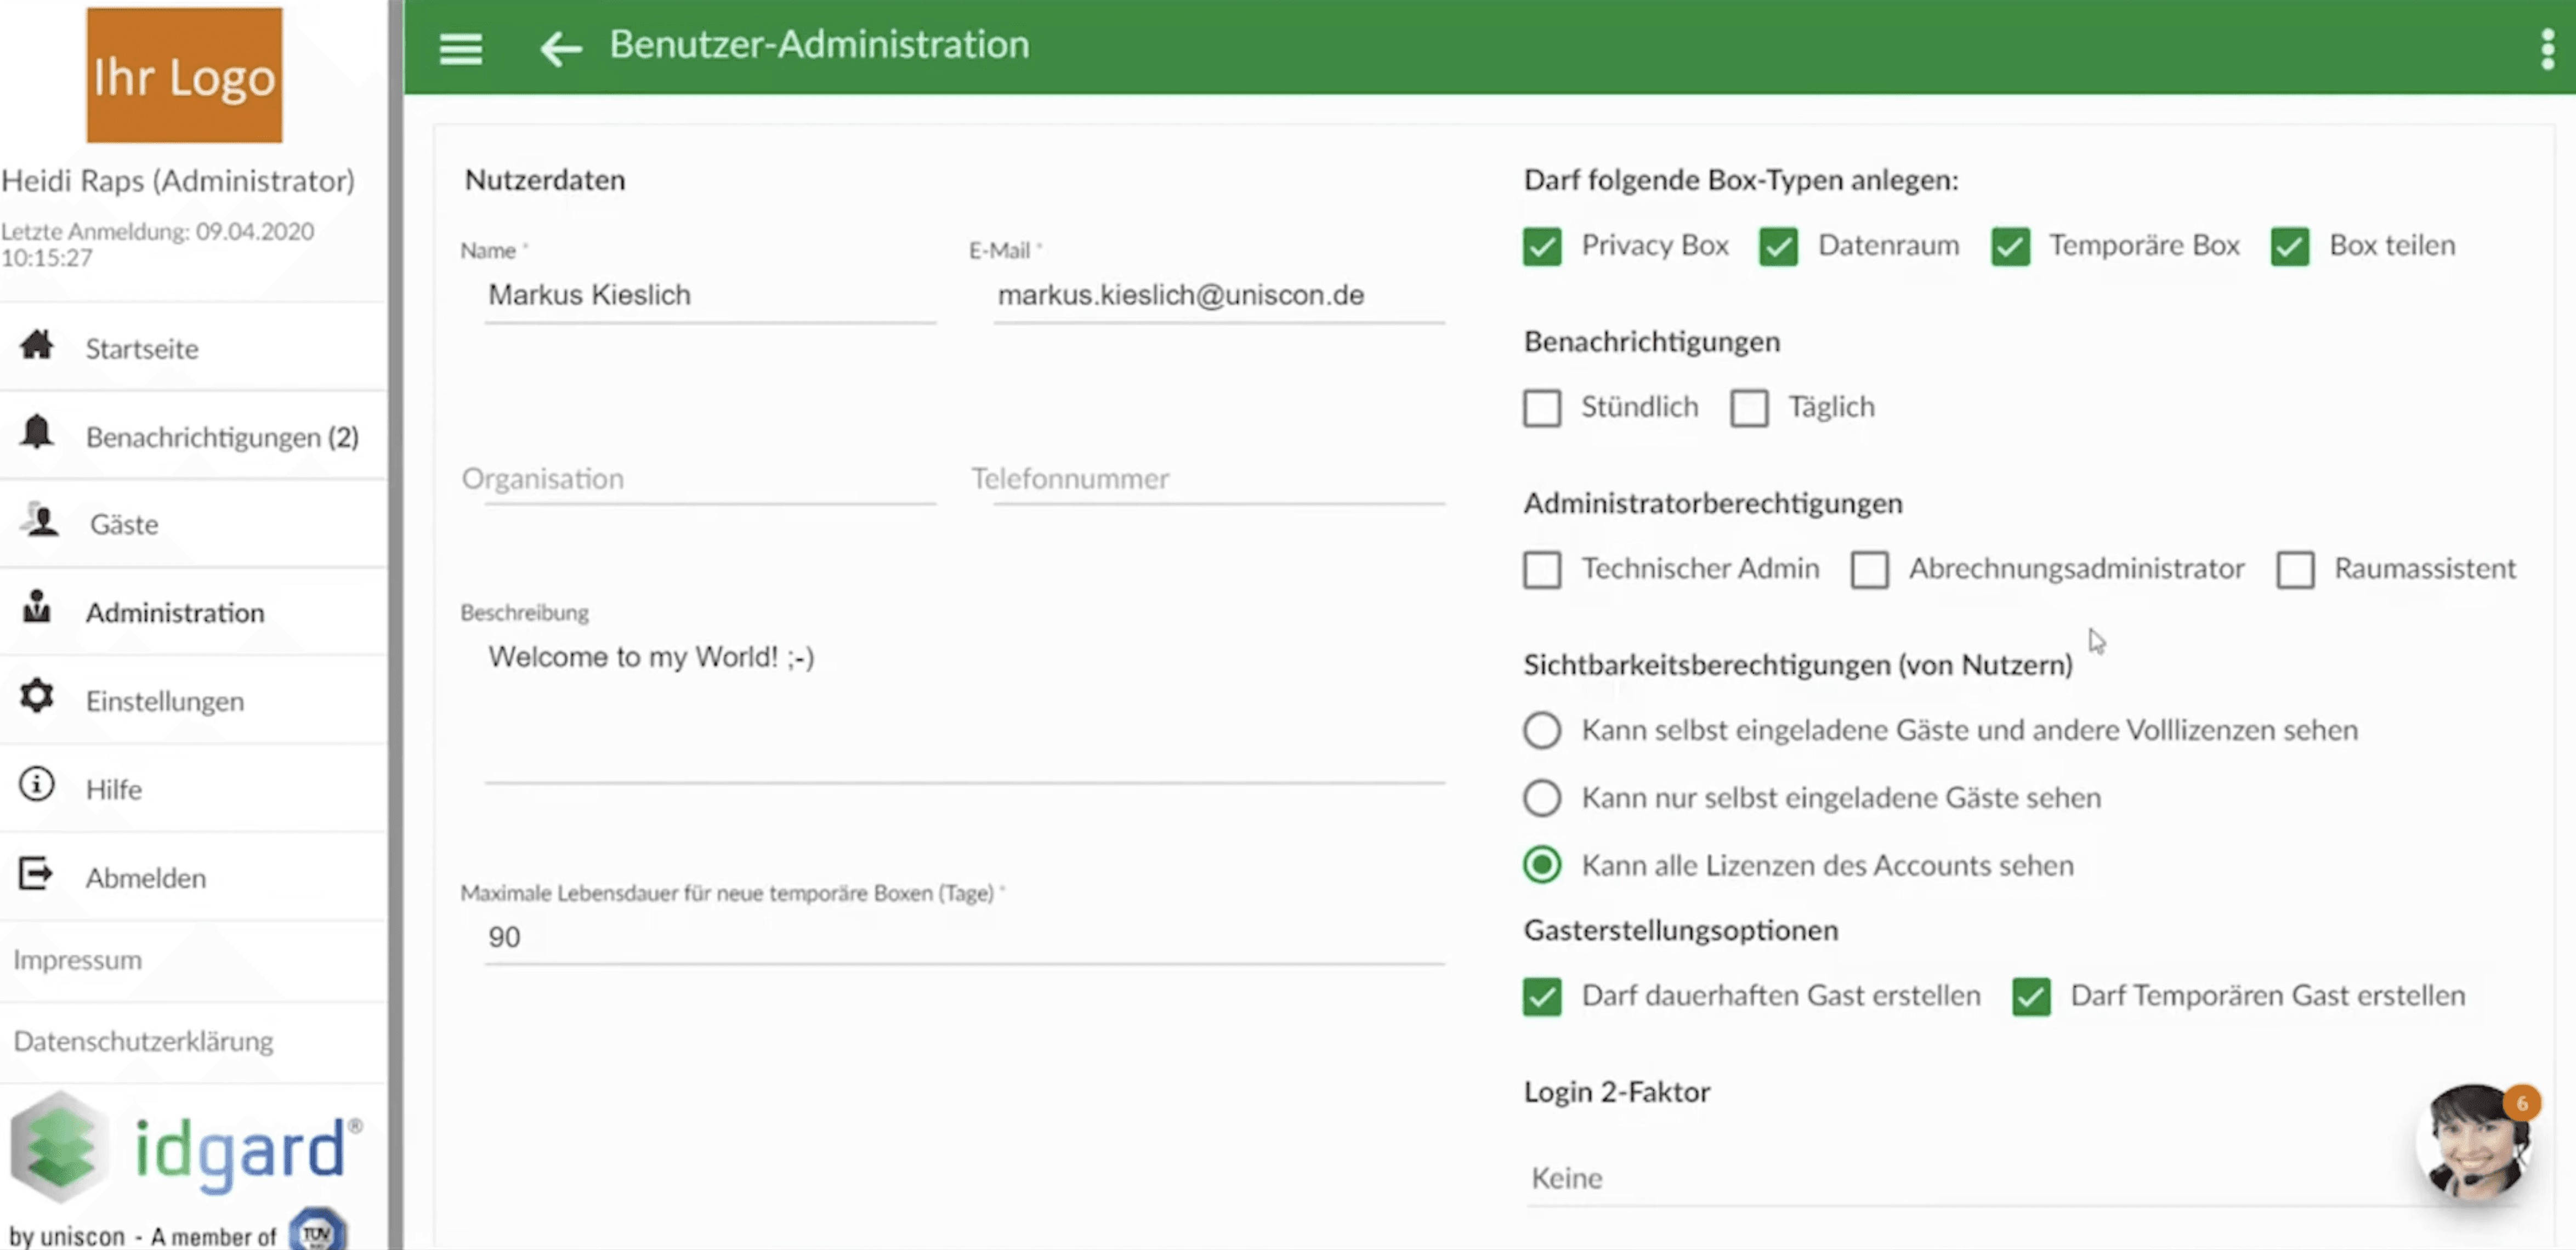Open the three-dot options menu
The height and width of the screenshot is (1250, 2576).
click(2547, 48)
